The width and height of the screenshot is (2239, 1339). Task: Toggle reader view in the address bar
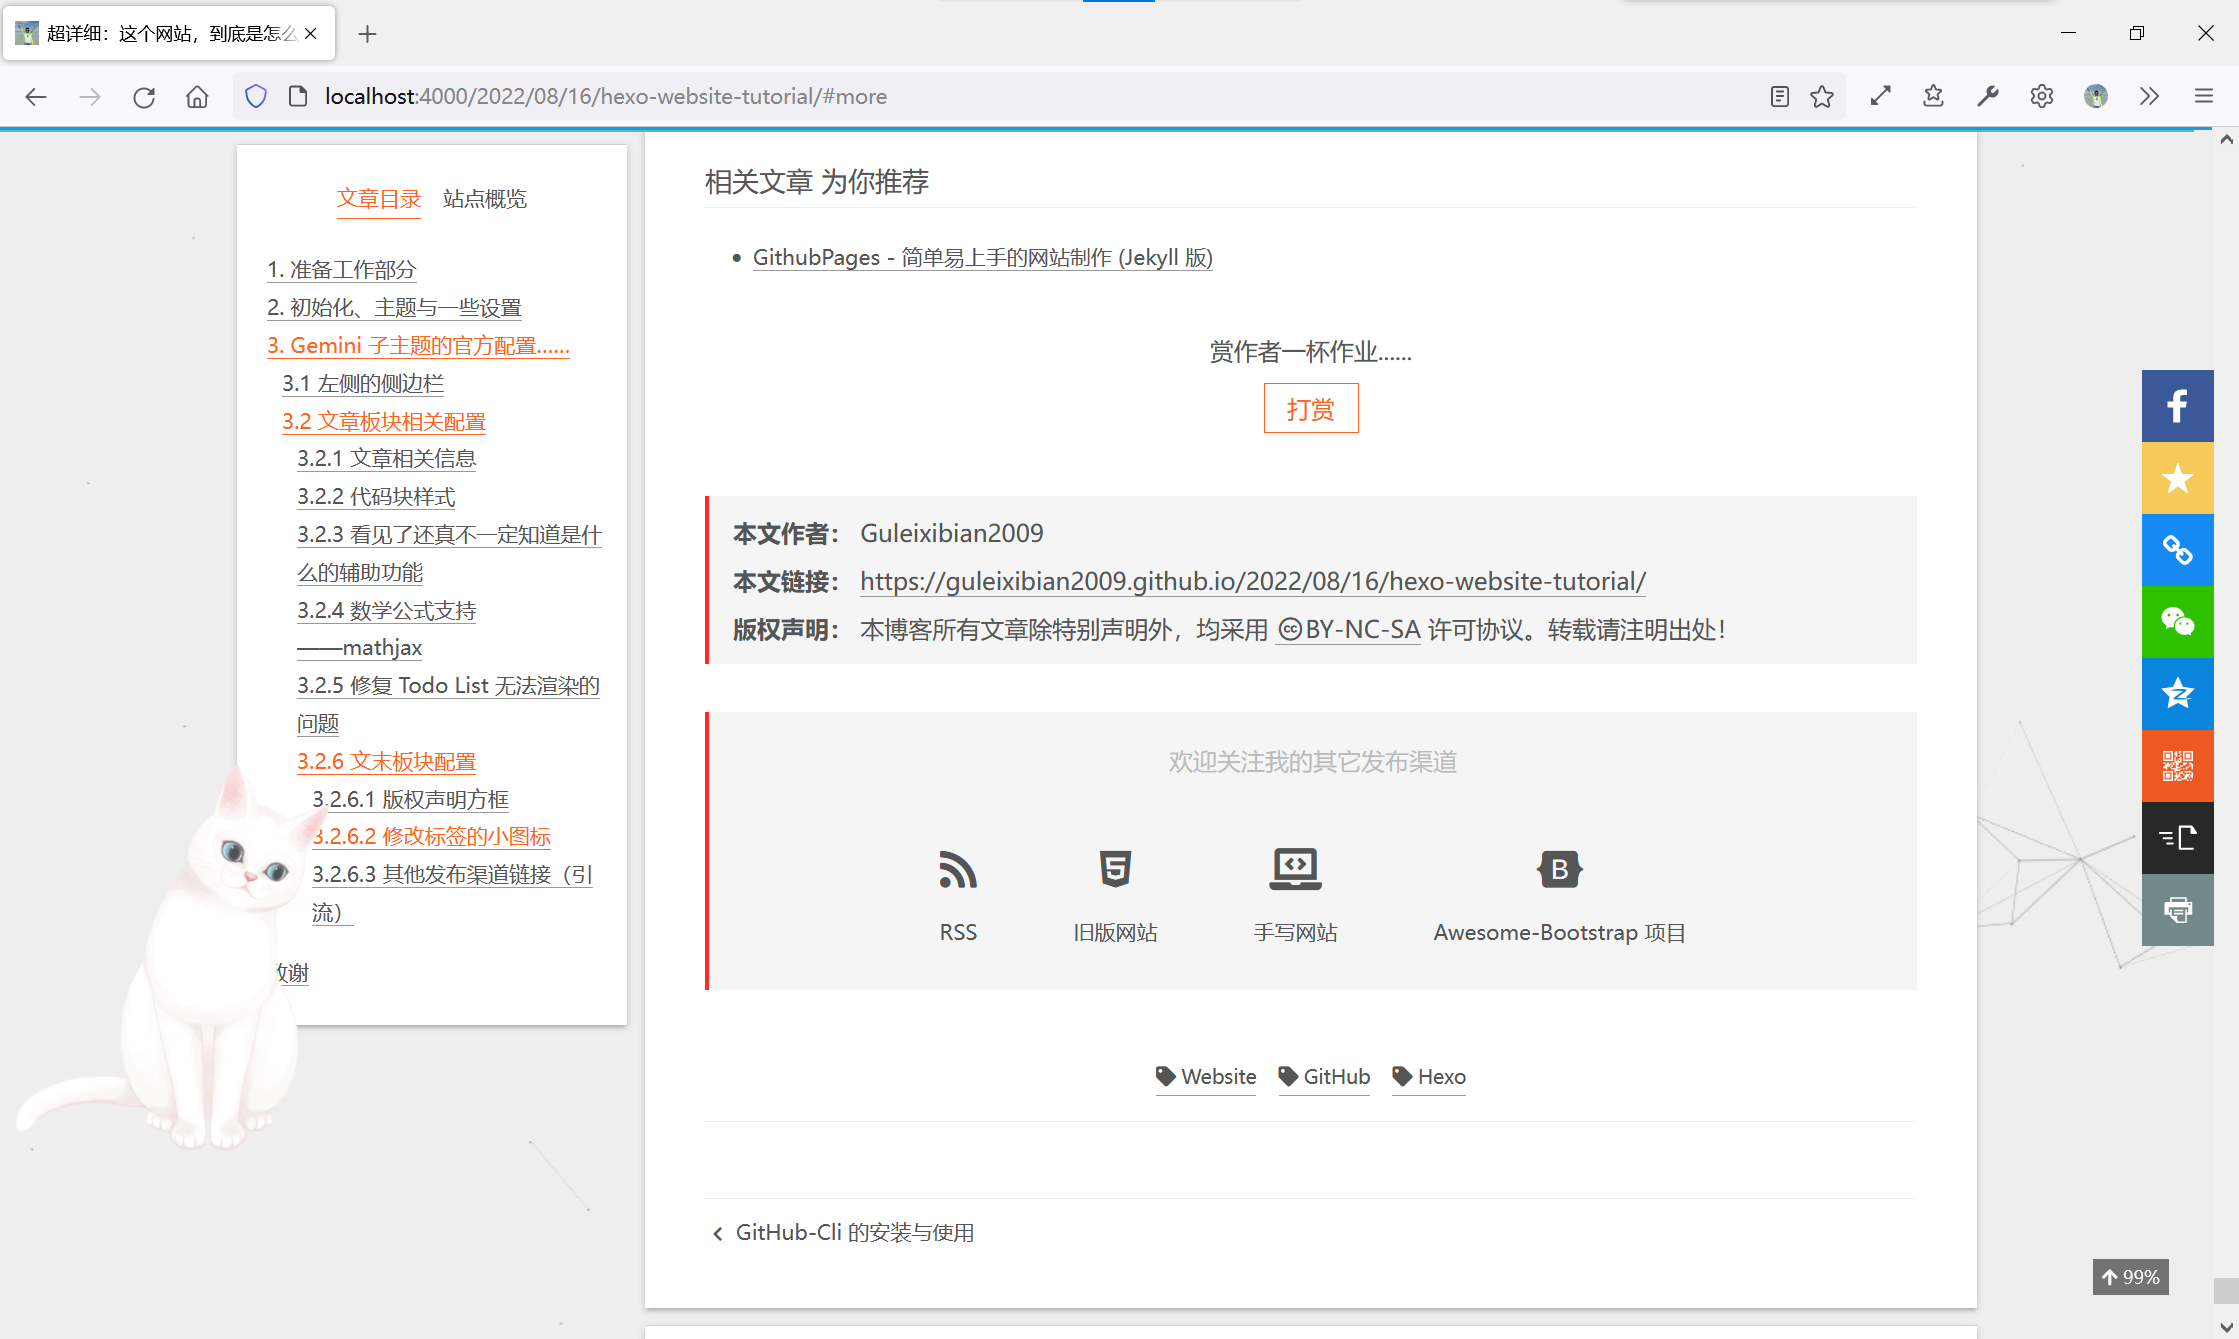1779,96
